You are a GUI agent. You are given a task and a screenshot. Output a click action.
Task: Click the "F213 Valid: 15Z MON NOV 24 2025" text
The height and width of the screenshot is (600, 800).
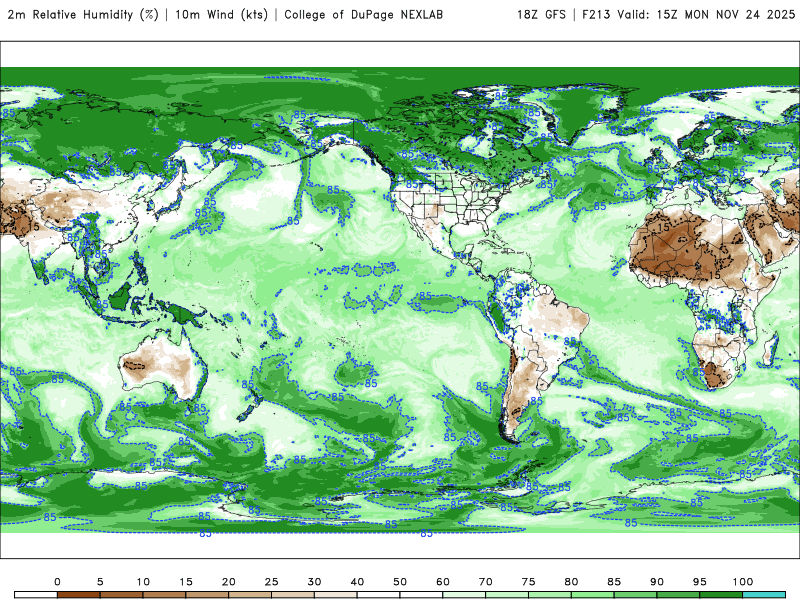click(688, 15)
